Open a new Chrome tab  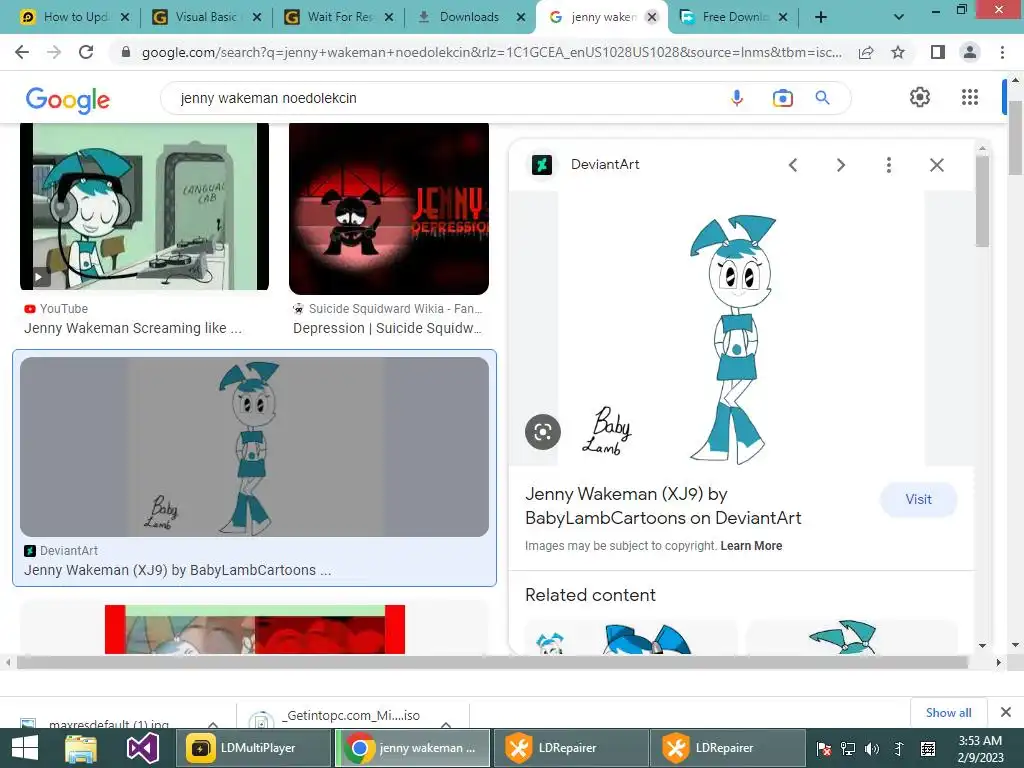[x=821, y=17]
